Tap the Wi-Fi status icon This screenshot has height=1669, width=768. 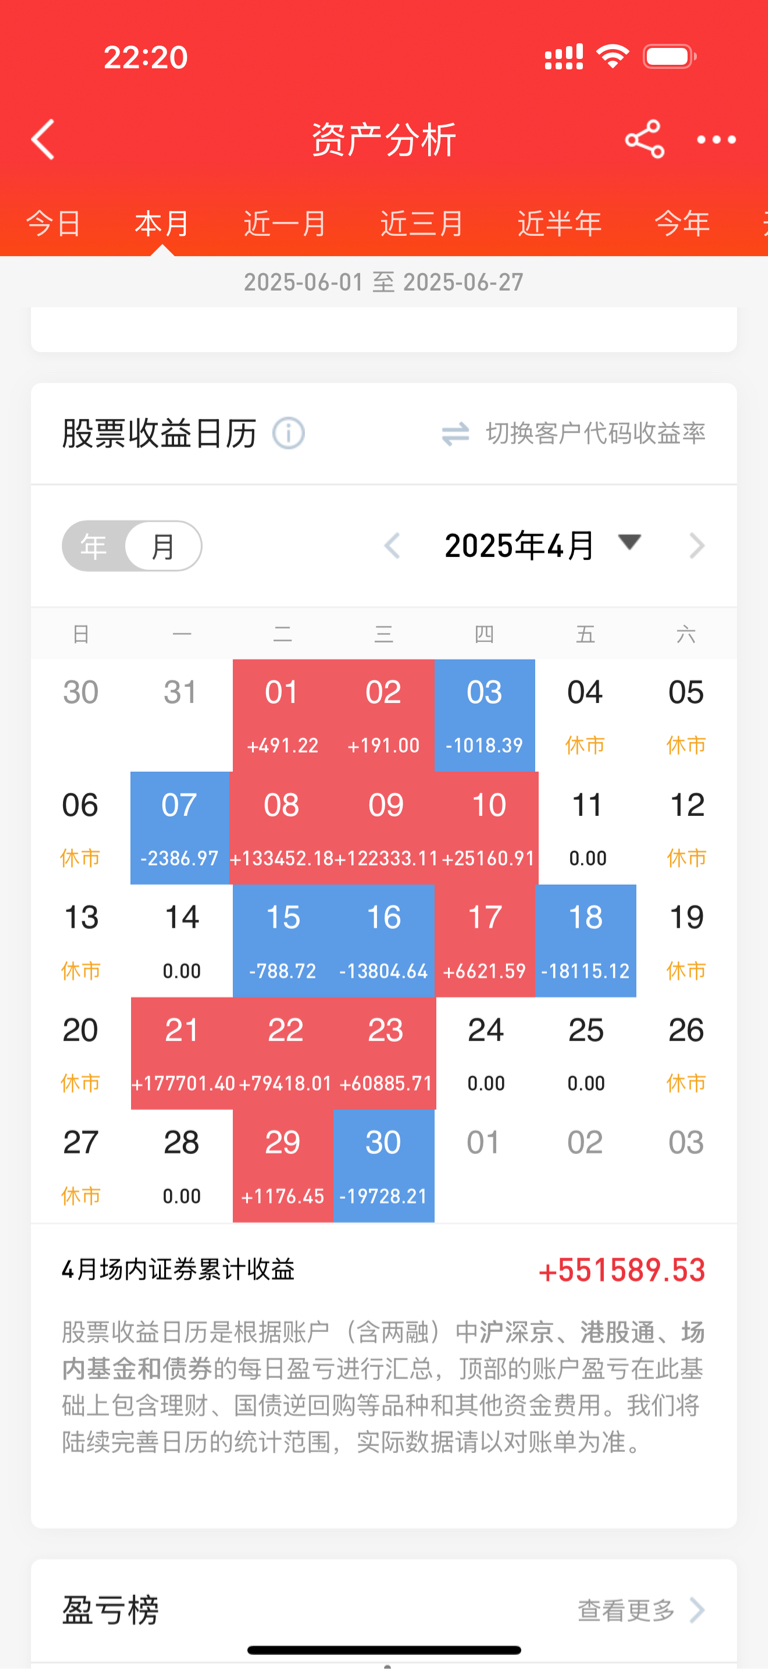(612, 56)
